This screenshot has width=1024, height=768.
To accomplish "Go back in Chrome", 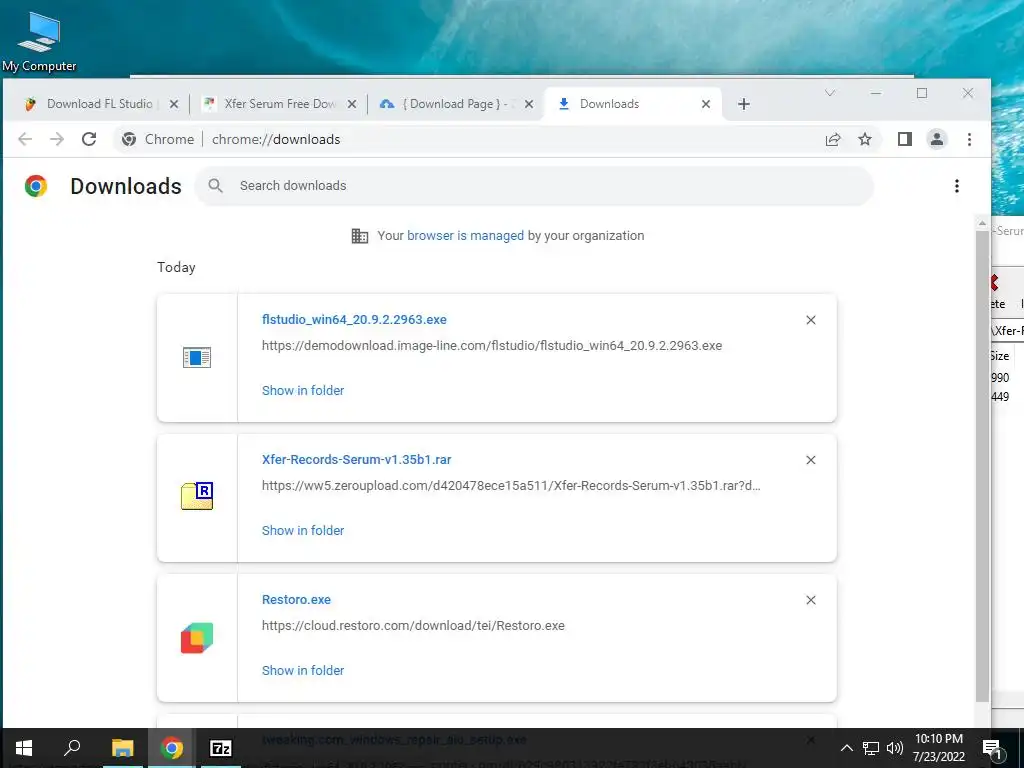I will point(25,139).
